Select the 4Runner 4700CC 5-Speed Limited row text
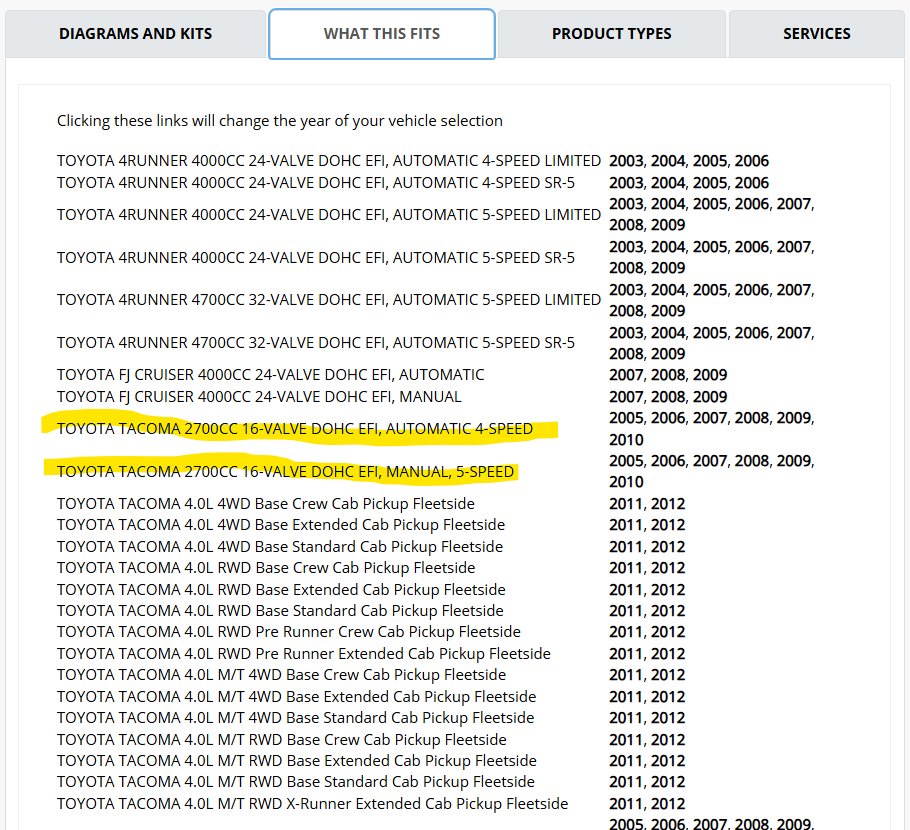This screenshot has width=910, height=830. pos(328,300)
